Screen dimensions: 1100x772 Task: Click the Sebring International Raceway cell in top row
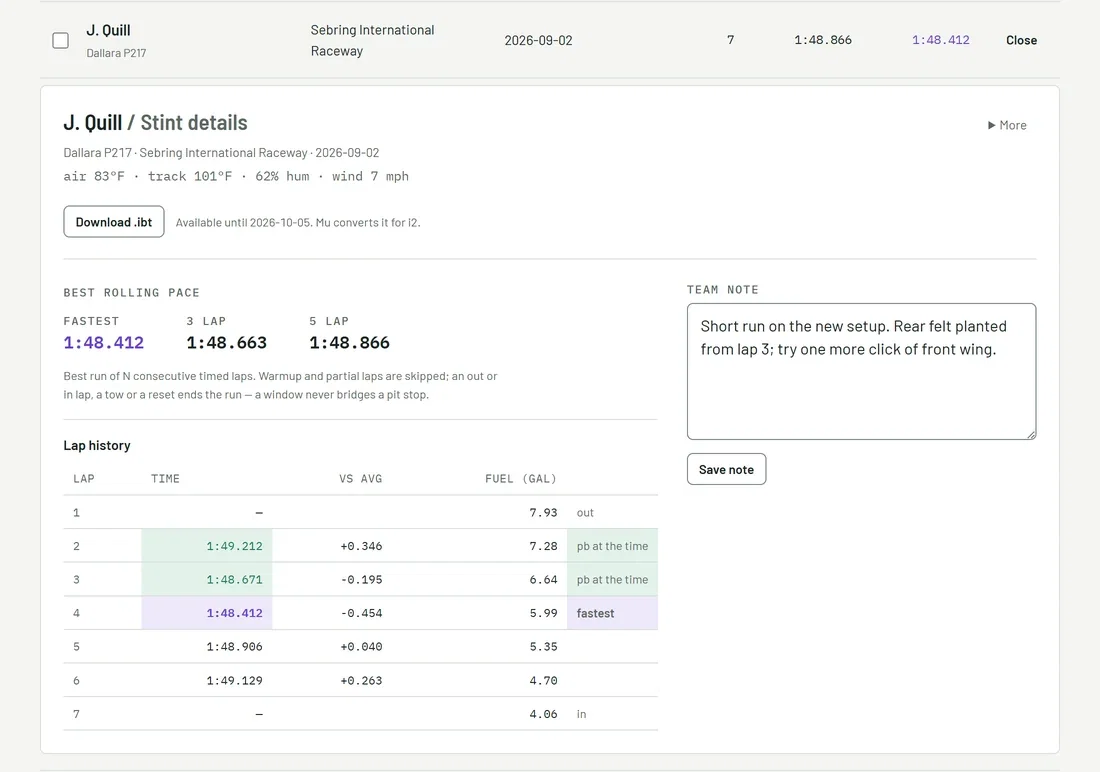373,41
